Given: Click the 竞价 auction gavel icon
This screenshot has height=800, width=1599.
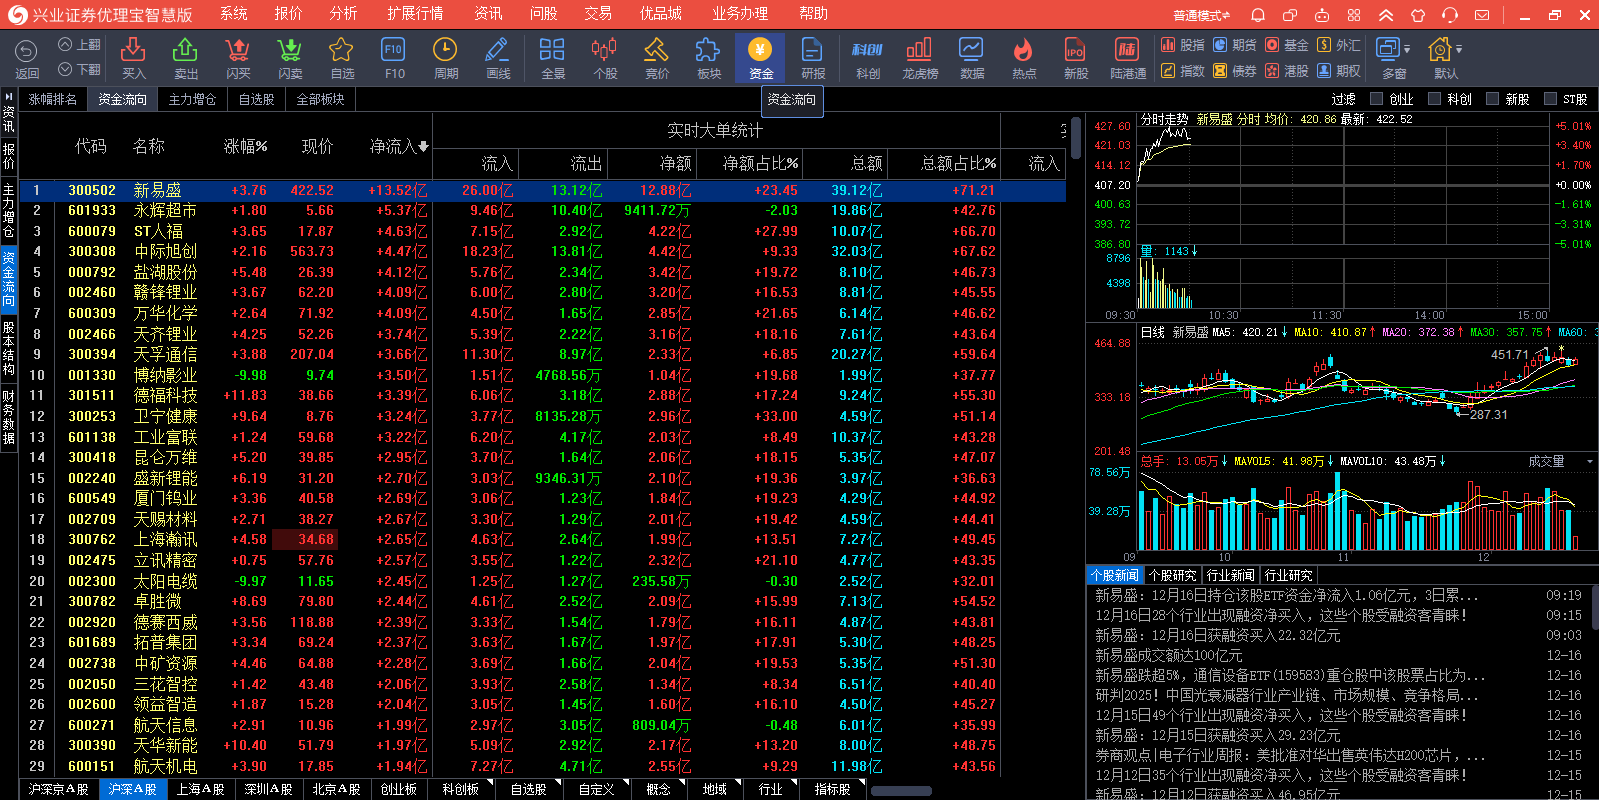Looking at the screenshot, I should coord(656,57).
